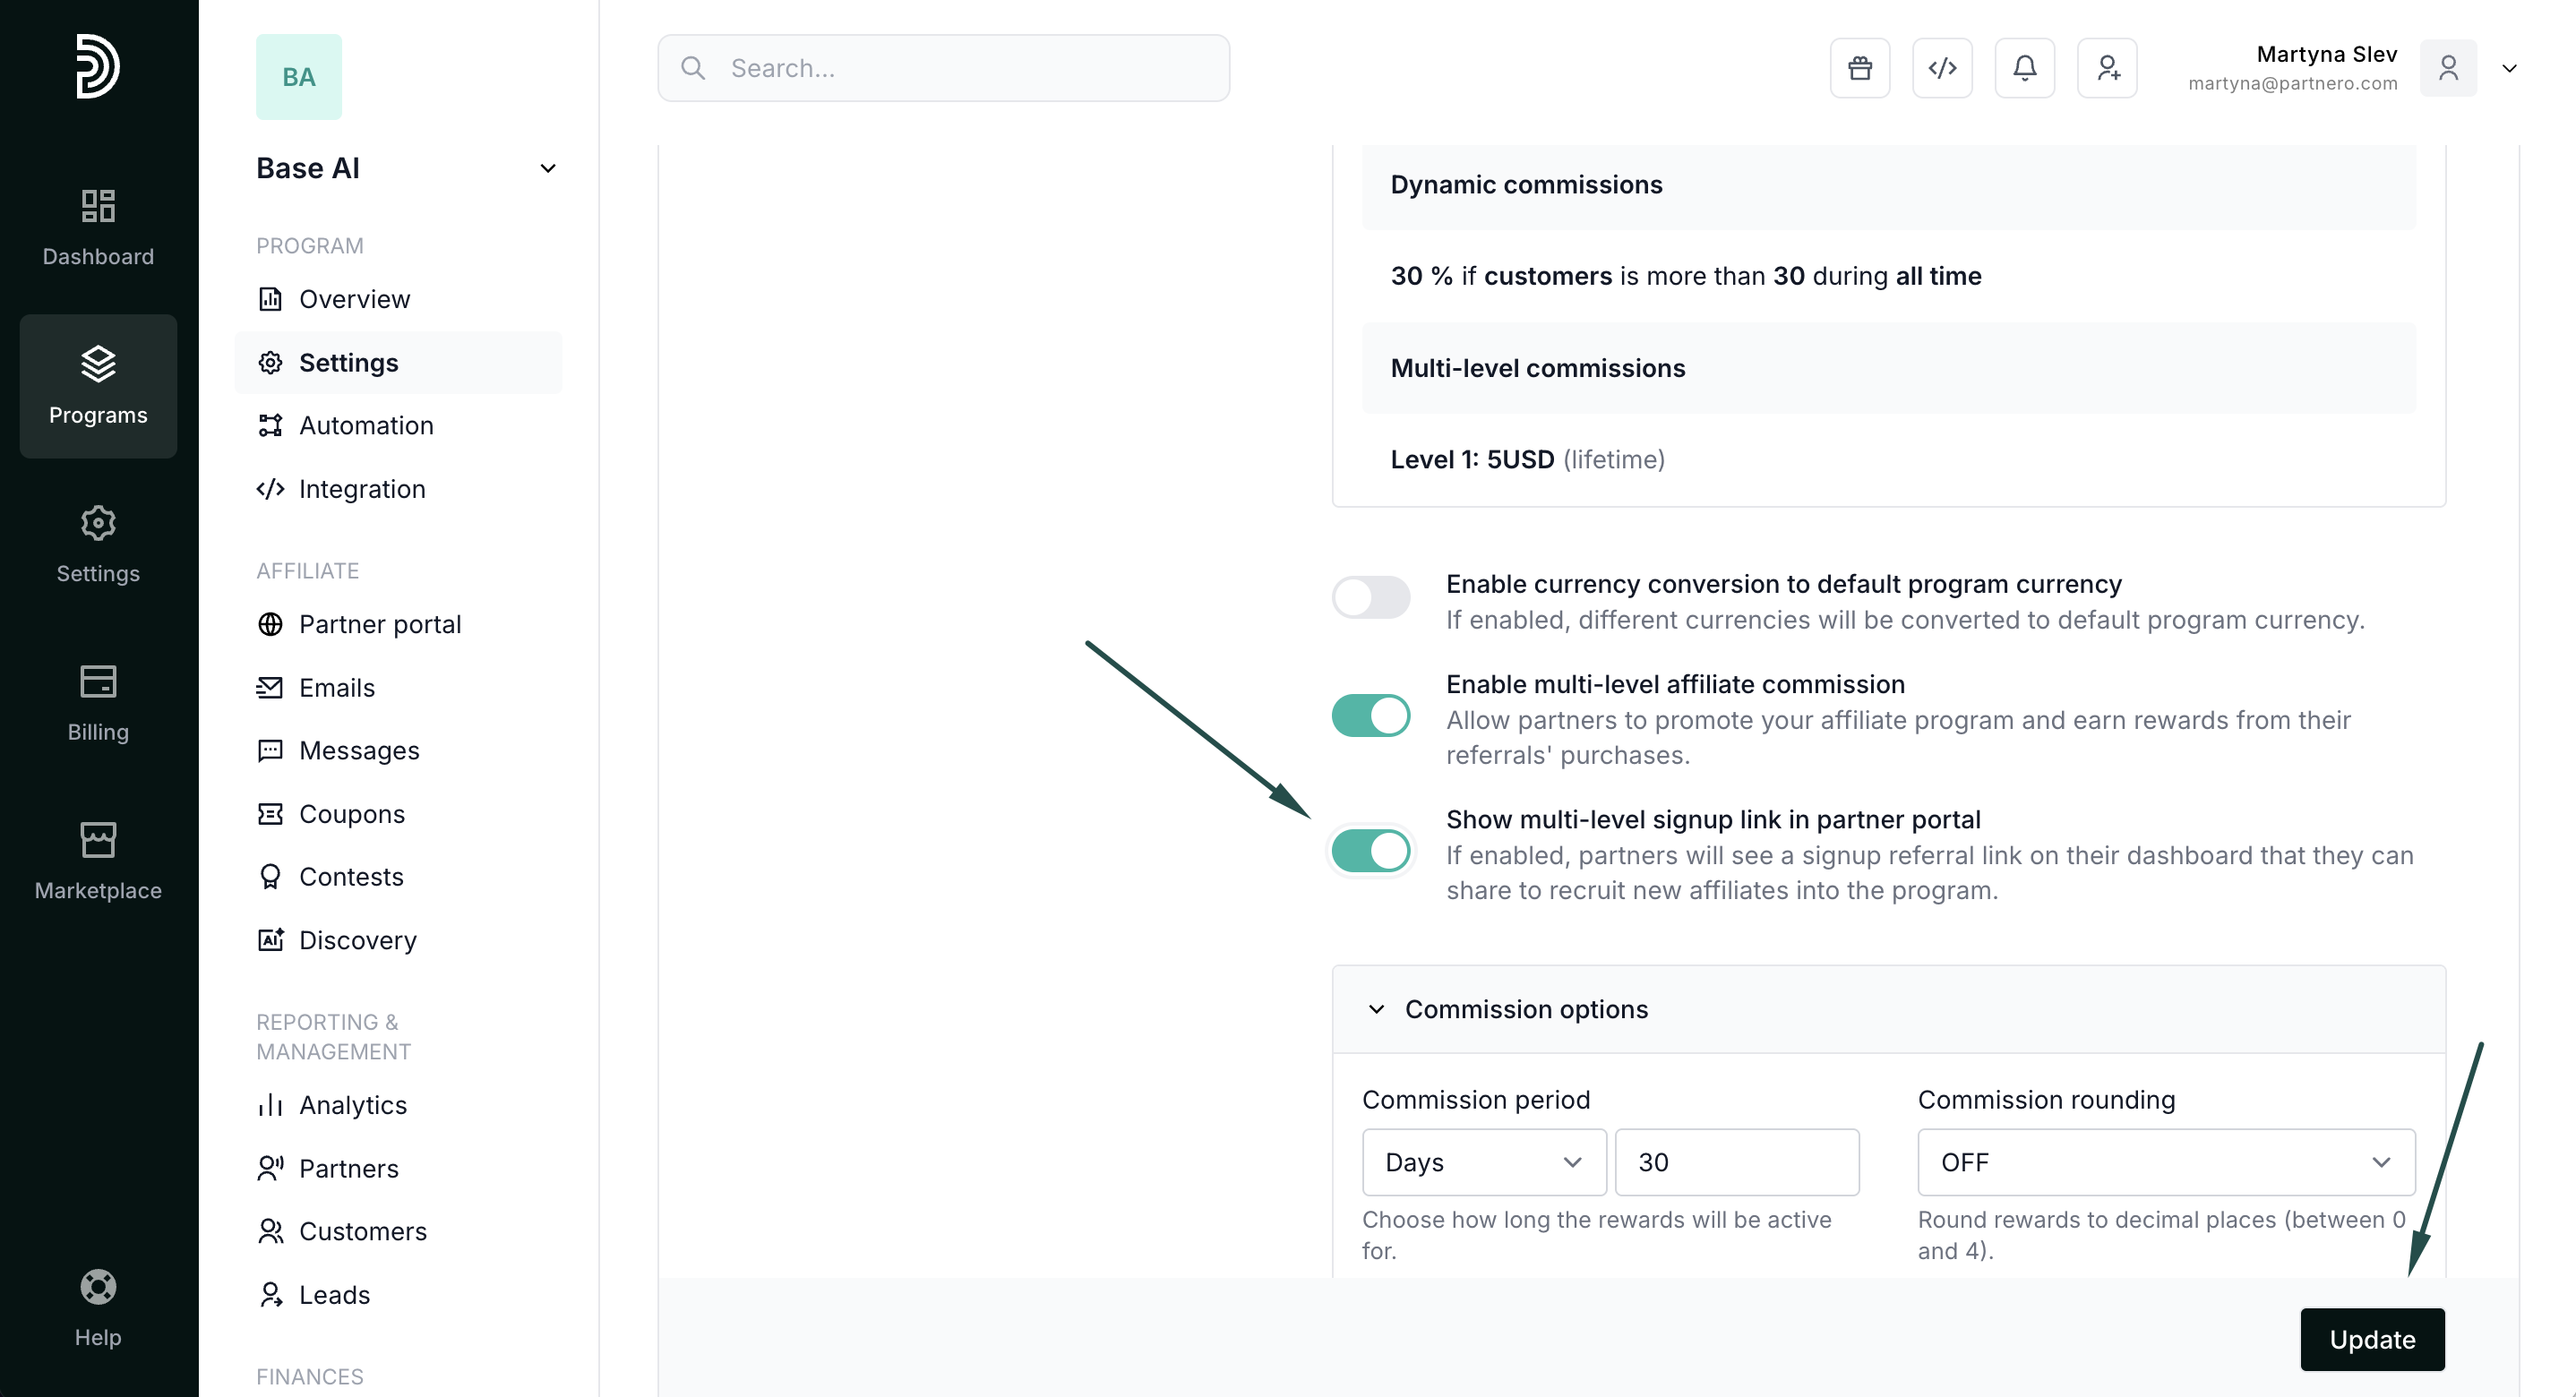Open Marketplace from the left rail
2576x1397 pixels.
coord(98,860)
